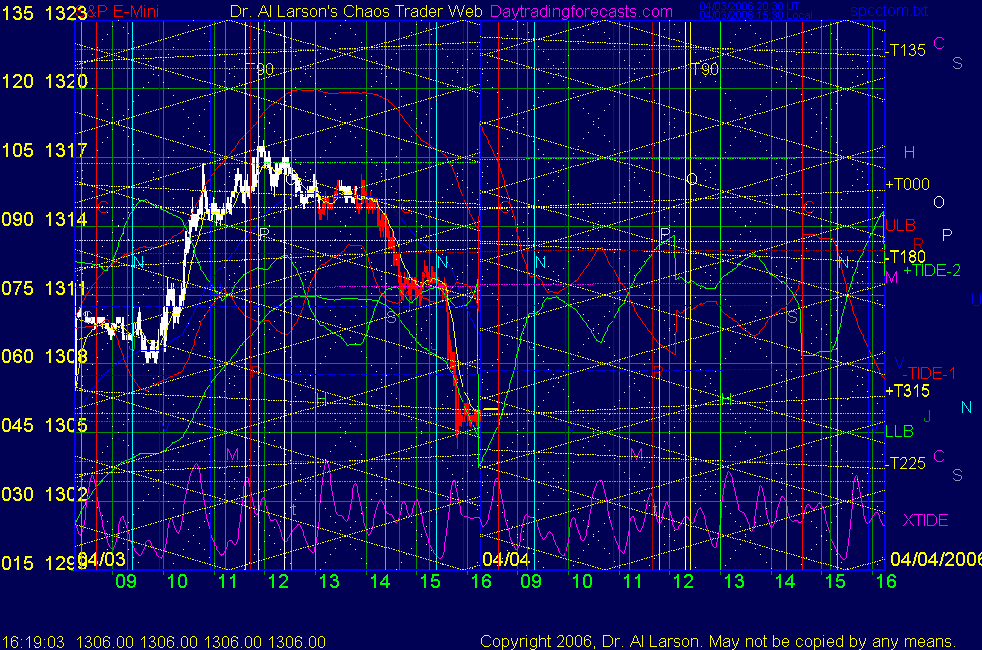Click the magenta "XTIDE" label
Image resolution: width=982 pixels, height=650 pixels.
click(925, 520)
